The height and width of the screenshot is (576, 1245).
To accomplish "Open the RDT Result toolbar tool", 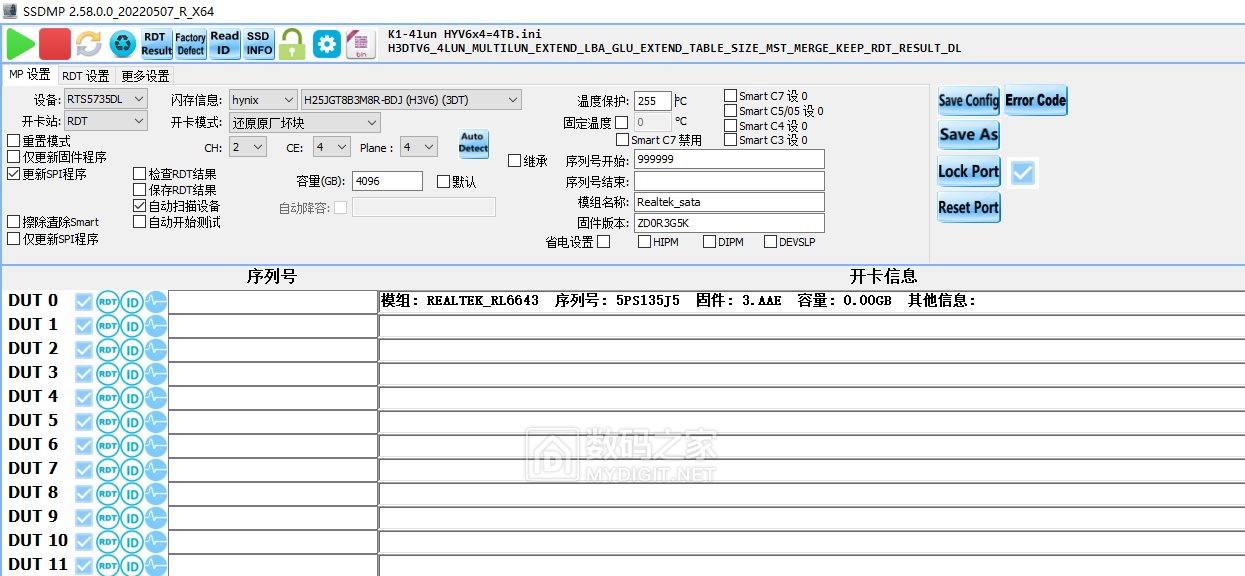I will [156, 45].
